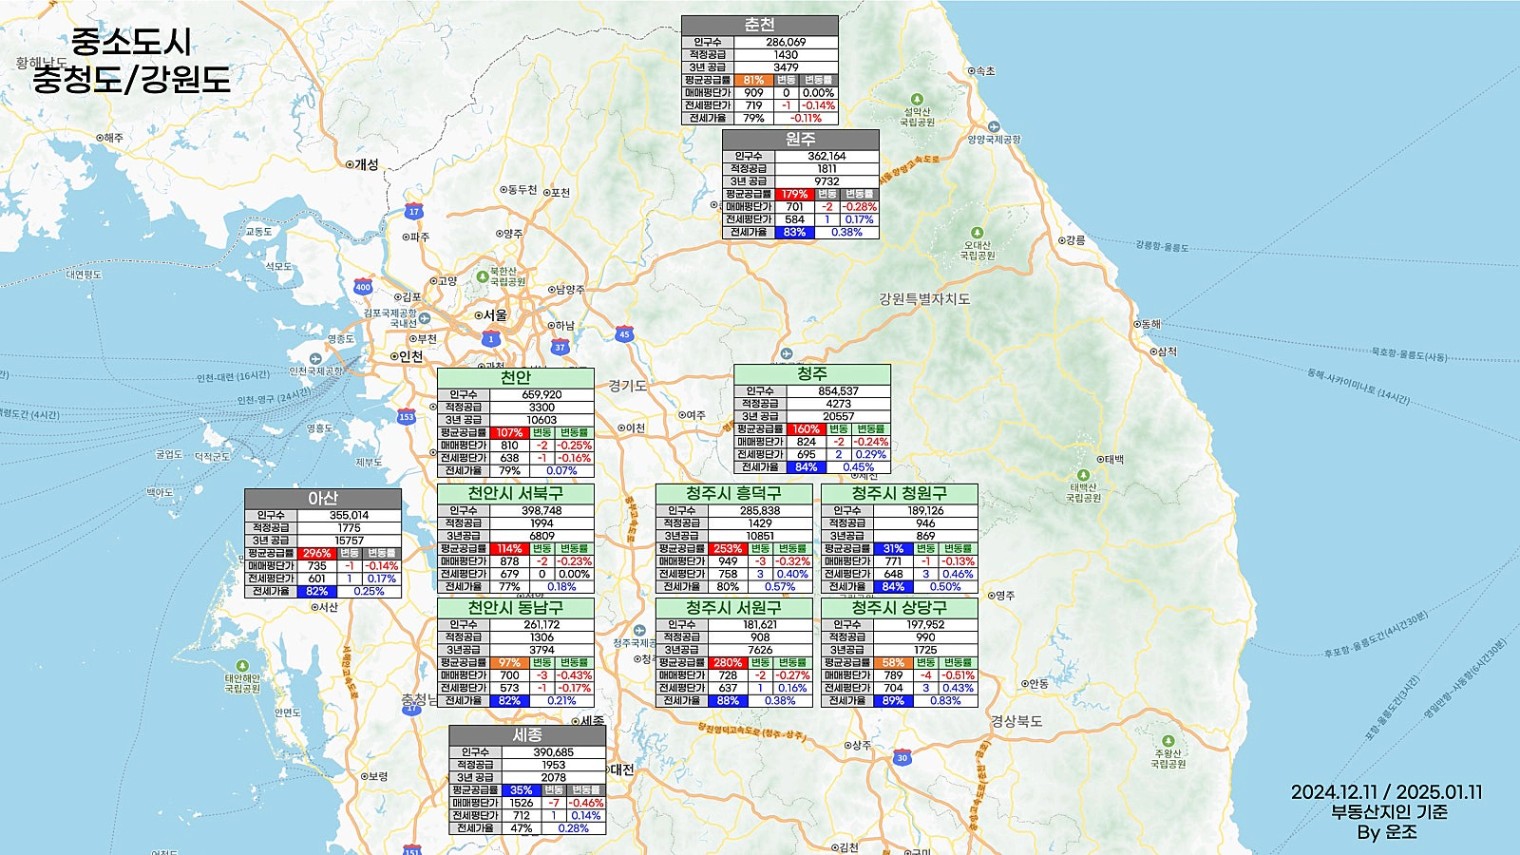Image resolution: width=1520 pixels, height=855 pixels.
Task: Click the 부동산지인 기준 credit text
Action: tap(1389, 813)
